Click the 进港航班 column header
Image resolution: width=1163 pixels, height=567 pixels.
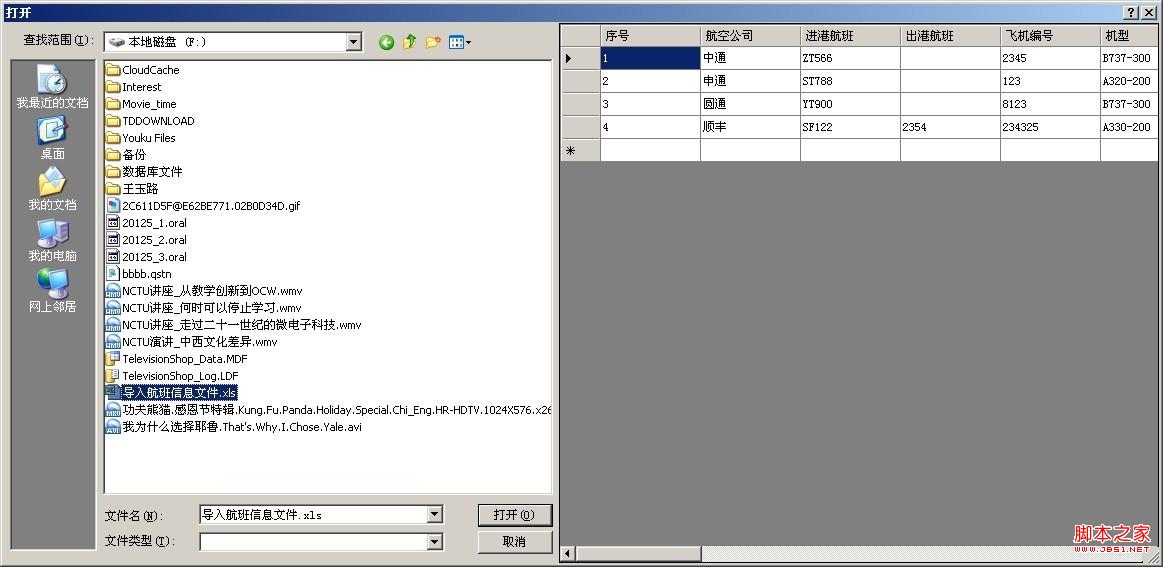click(850, 36)
